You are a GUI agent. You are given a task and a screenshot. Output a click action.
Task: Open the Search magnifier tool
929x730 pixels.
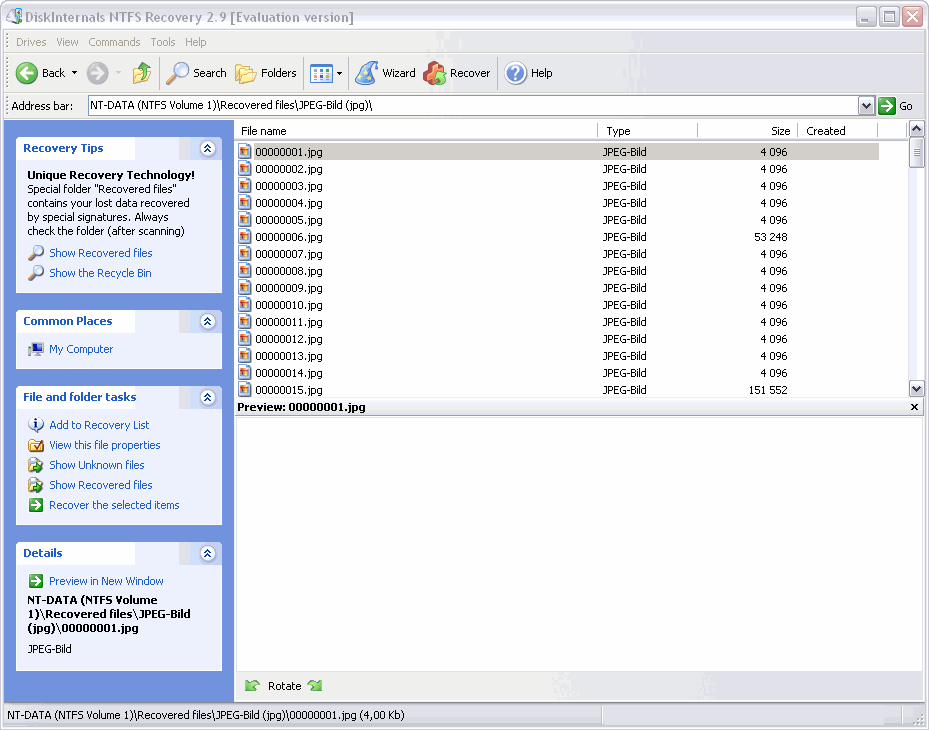pyautogui.click(x=196, y=73)
